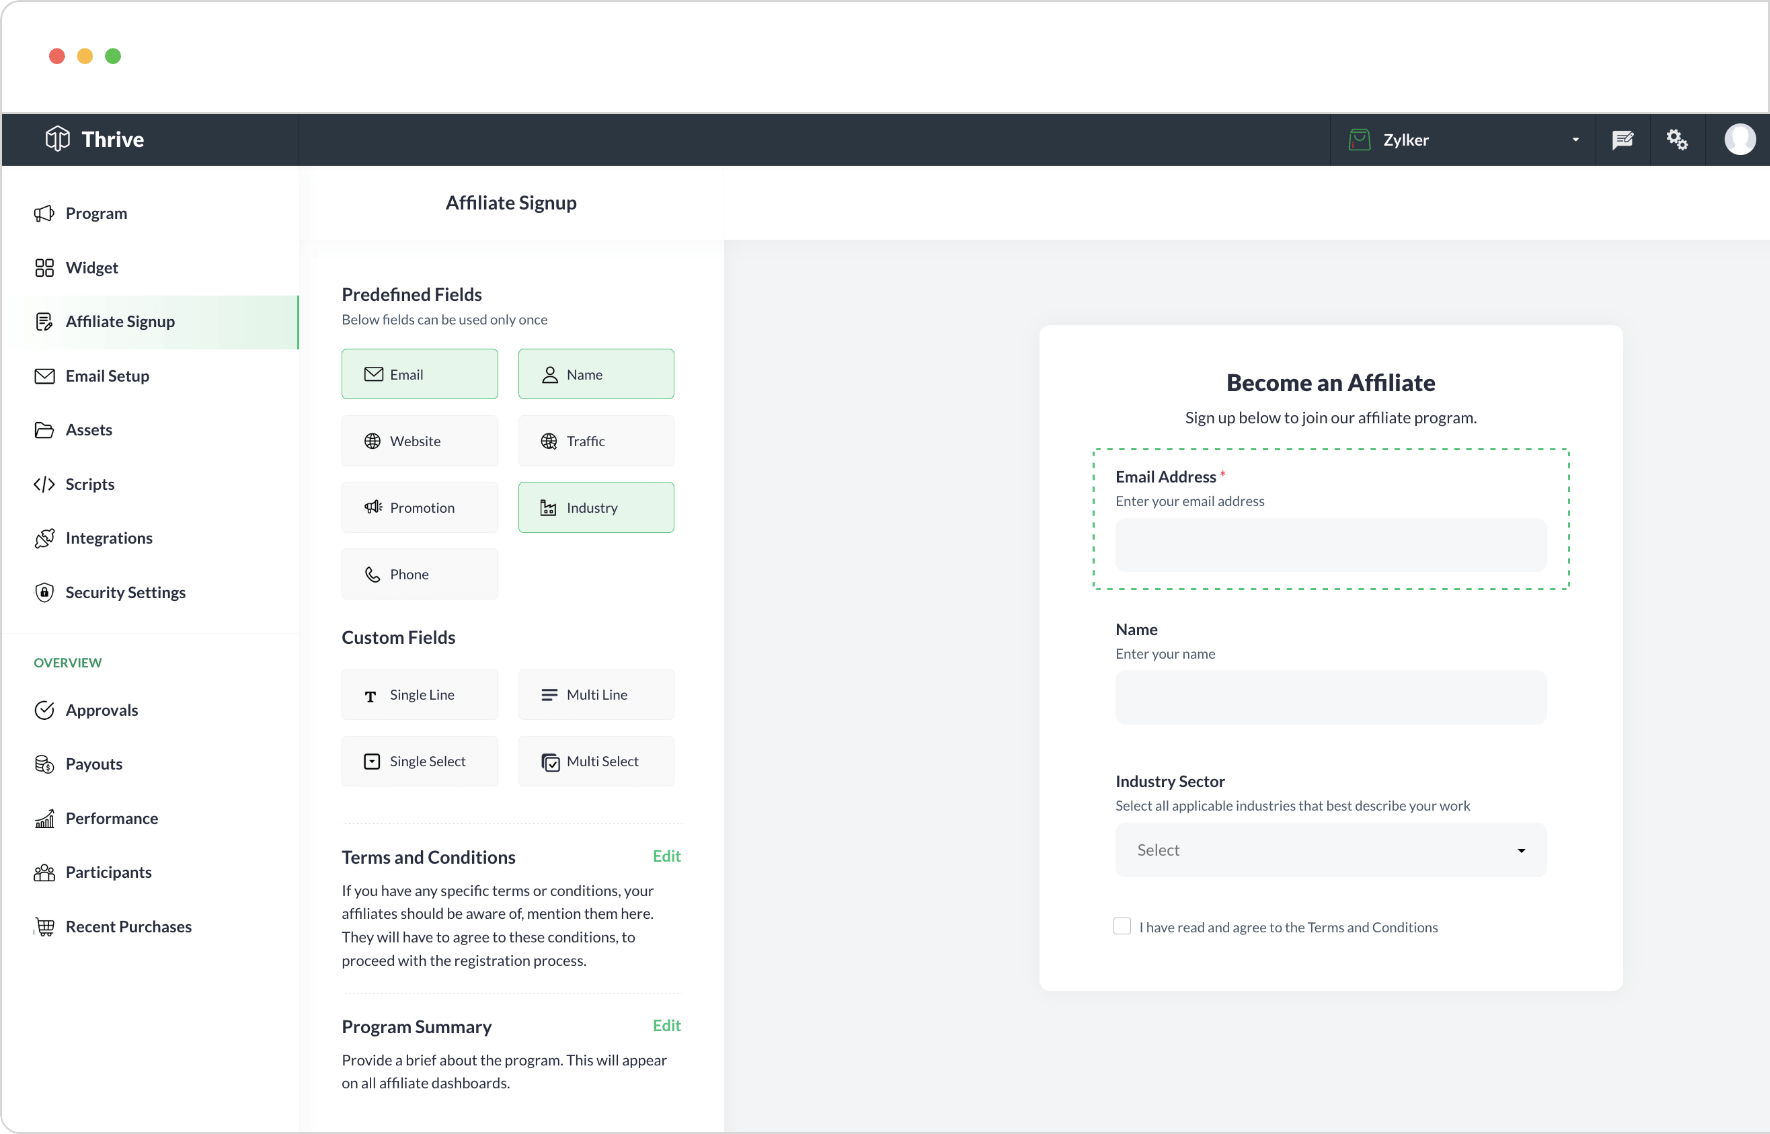Open the settings gears icon

click(x=1677, y=140)
